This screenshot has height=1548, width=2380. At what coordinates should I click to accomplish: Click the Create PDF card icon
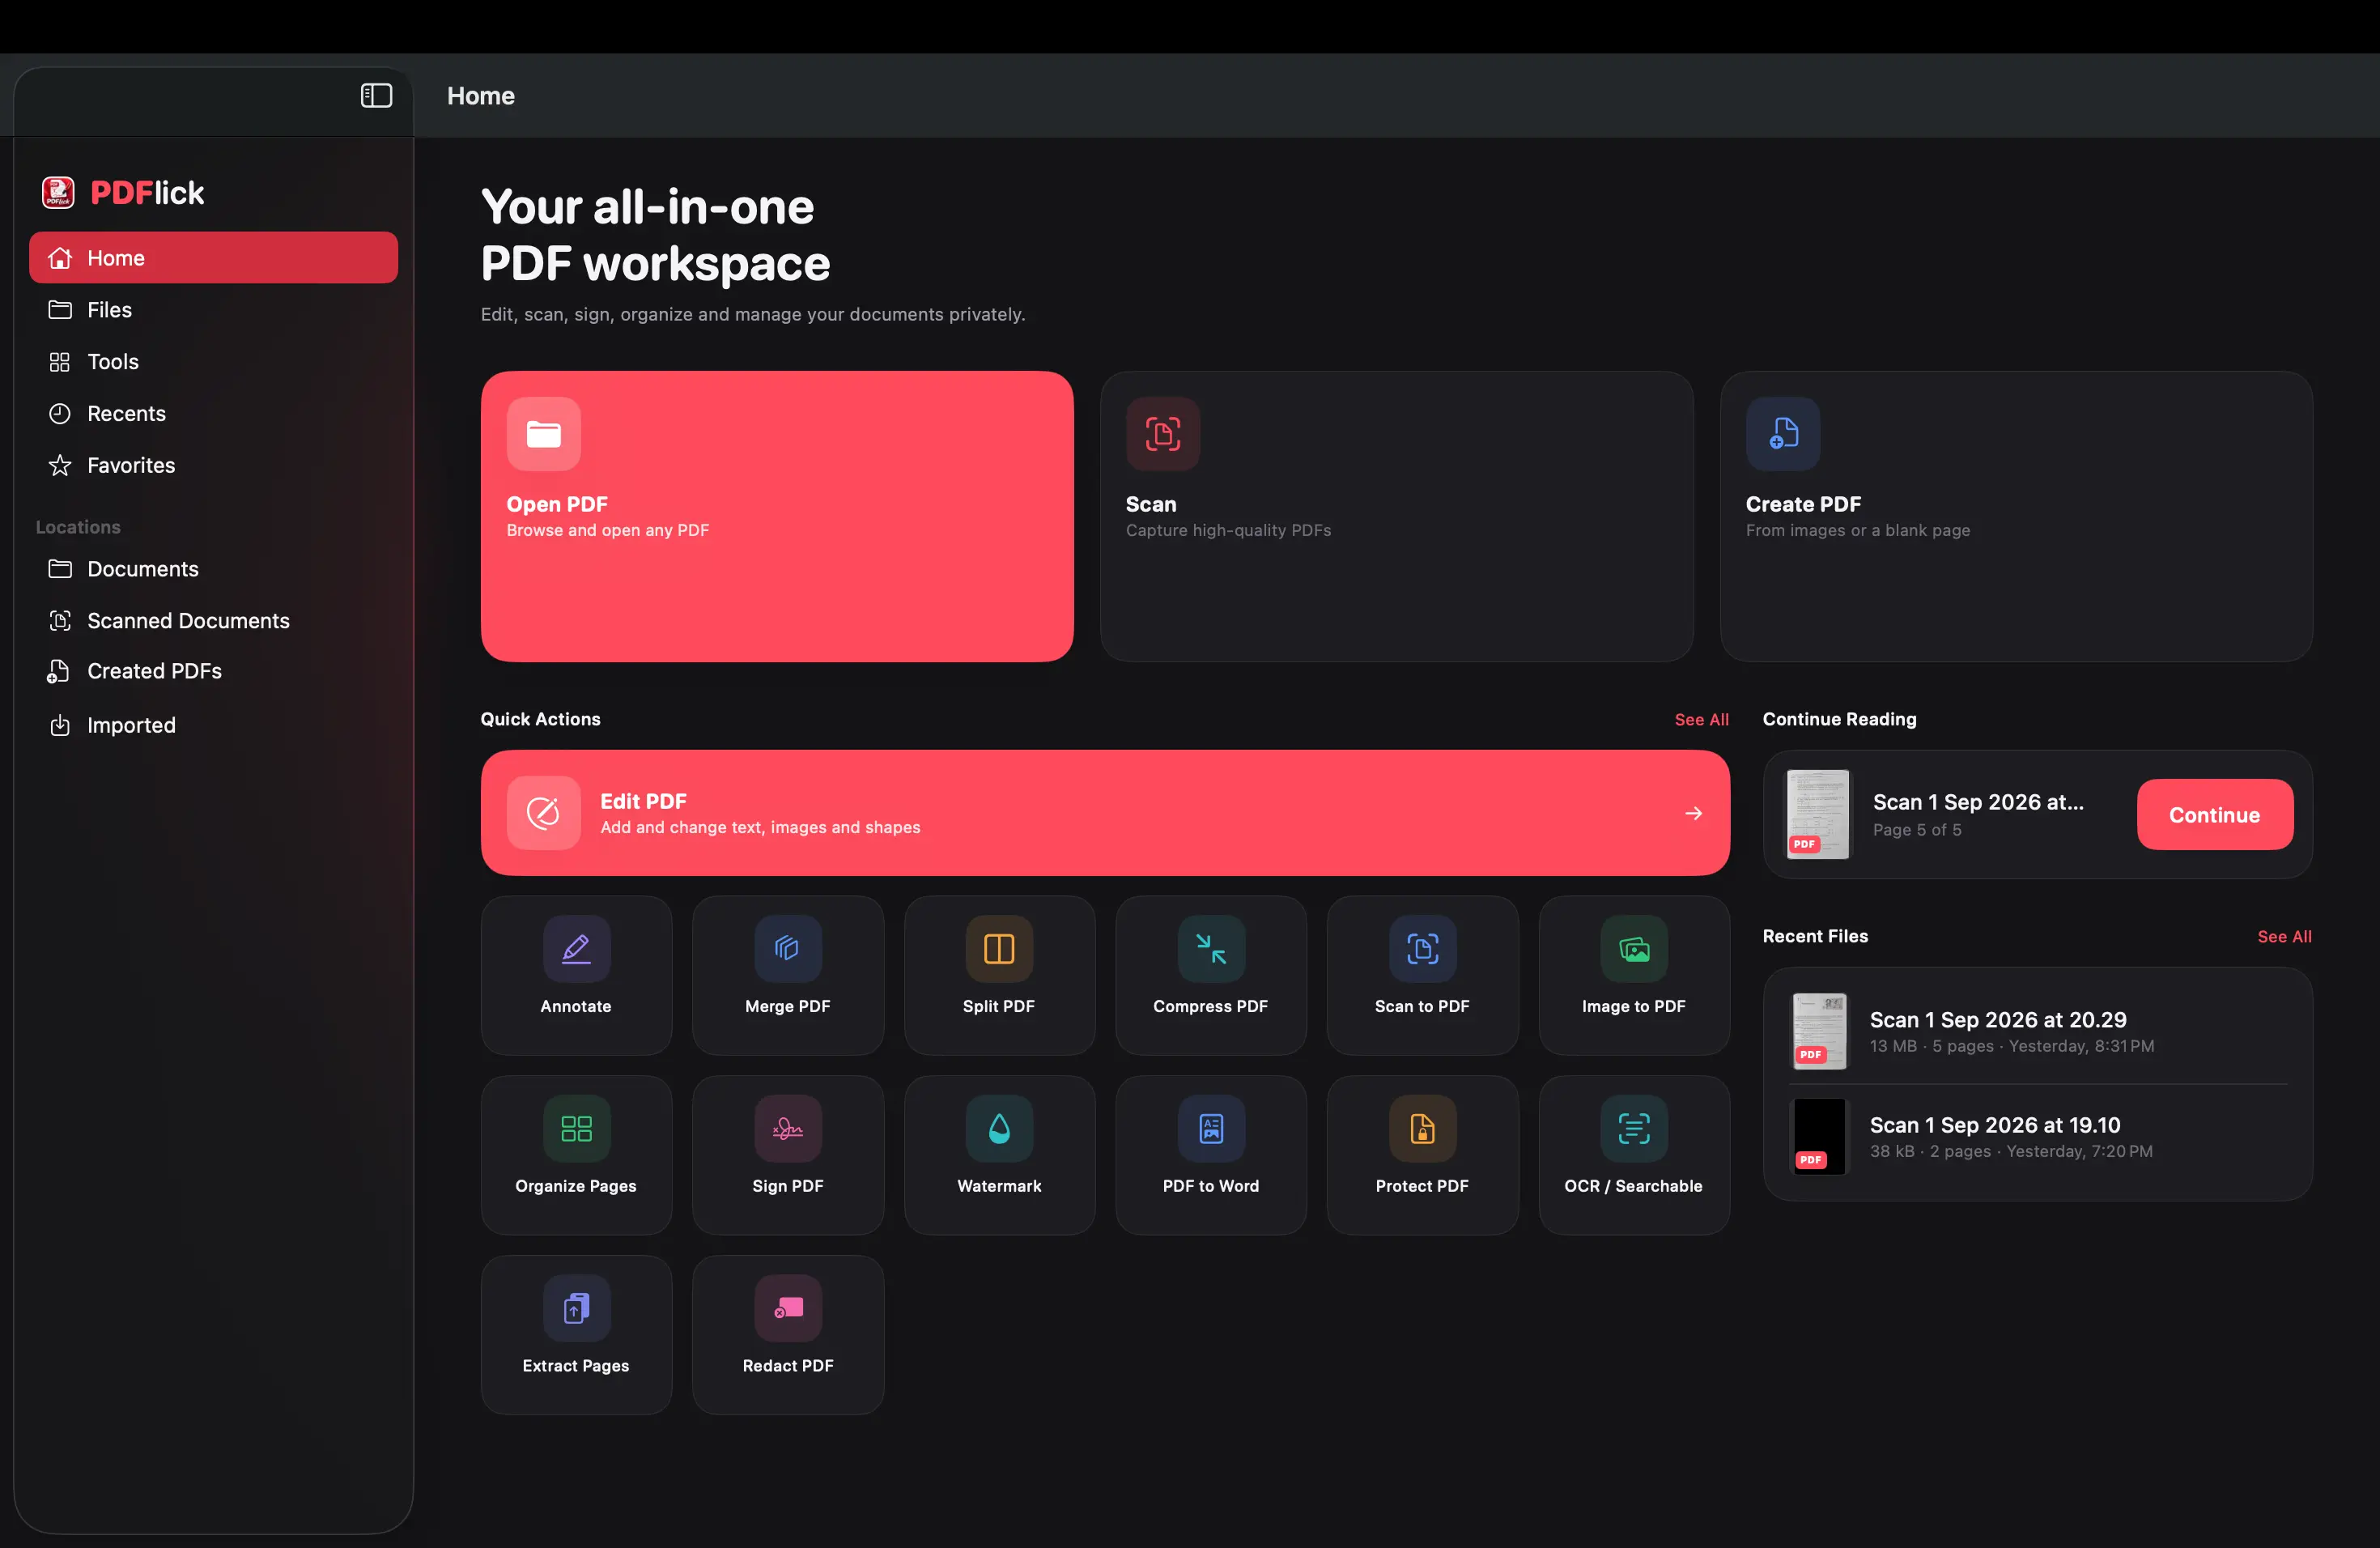1783,434
